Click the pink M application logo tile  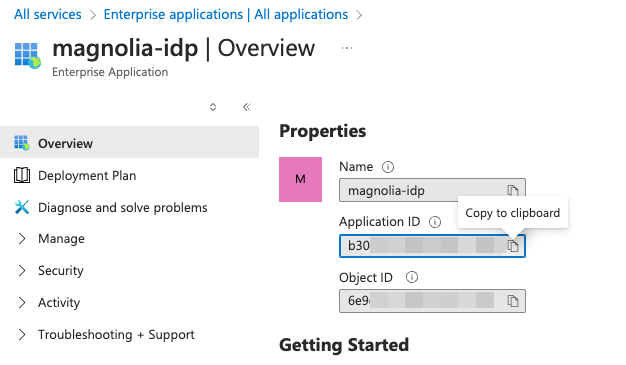pyautogui.click(x=300, y=179)
